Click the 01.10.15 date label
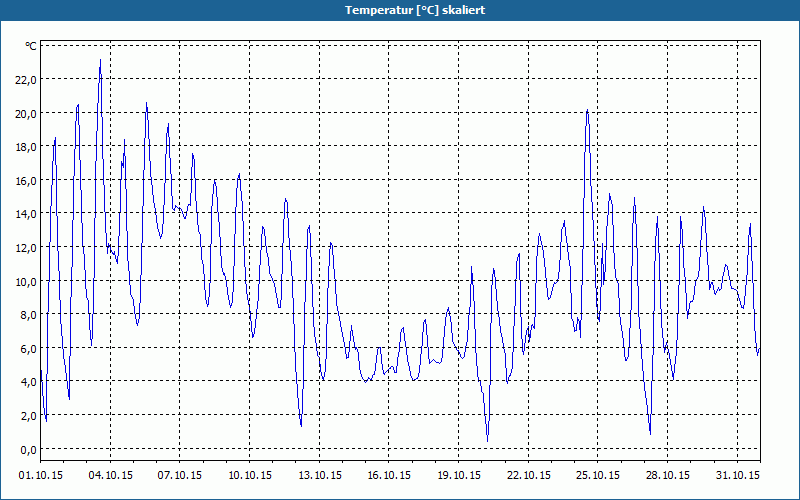This screenshot has width=800, height=500. point(41,475)
